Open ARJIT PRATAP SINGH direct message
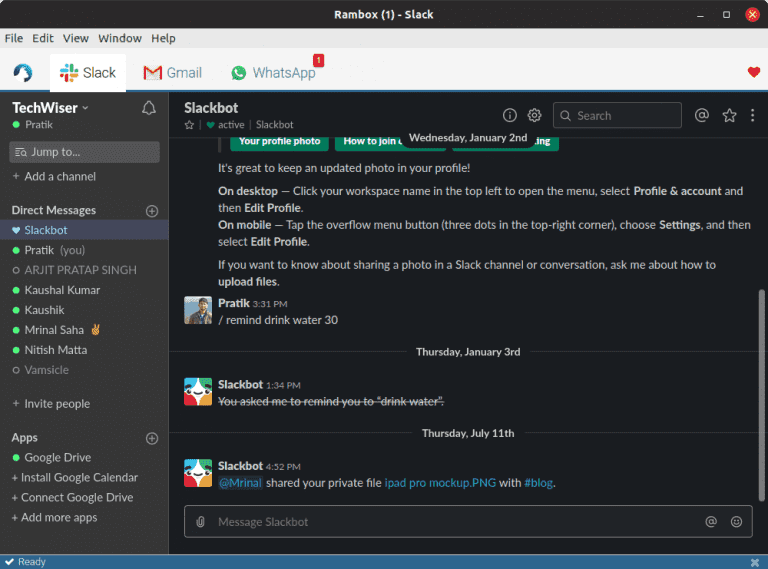This screenshot has width=768, height=569. click(x=84, y=270)
